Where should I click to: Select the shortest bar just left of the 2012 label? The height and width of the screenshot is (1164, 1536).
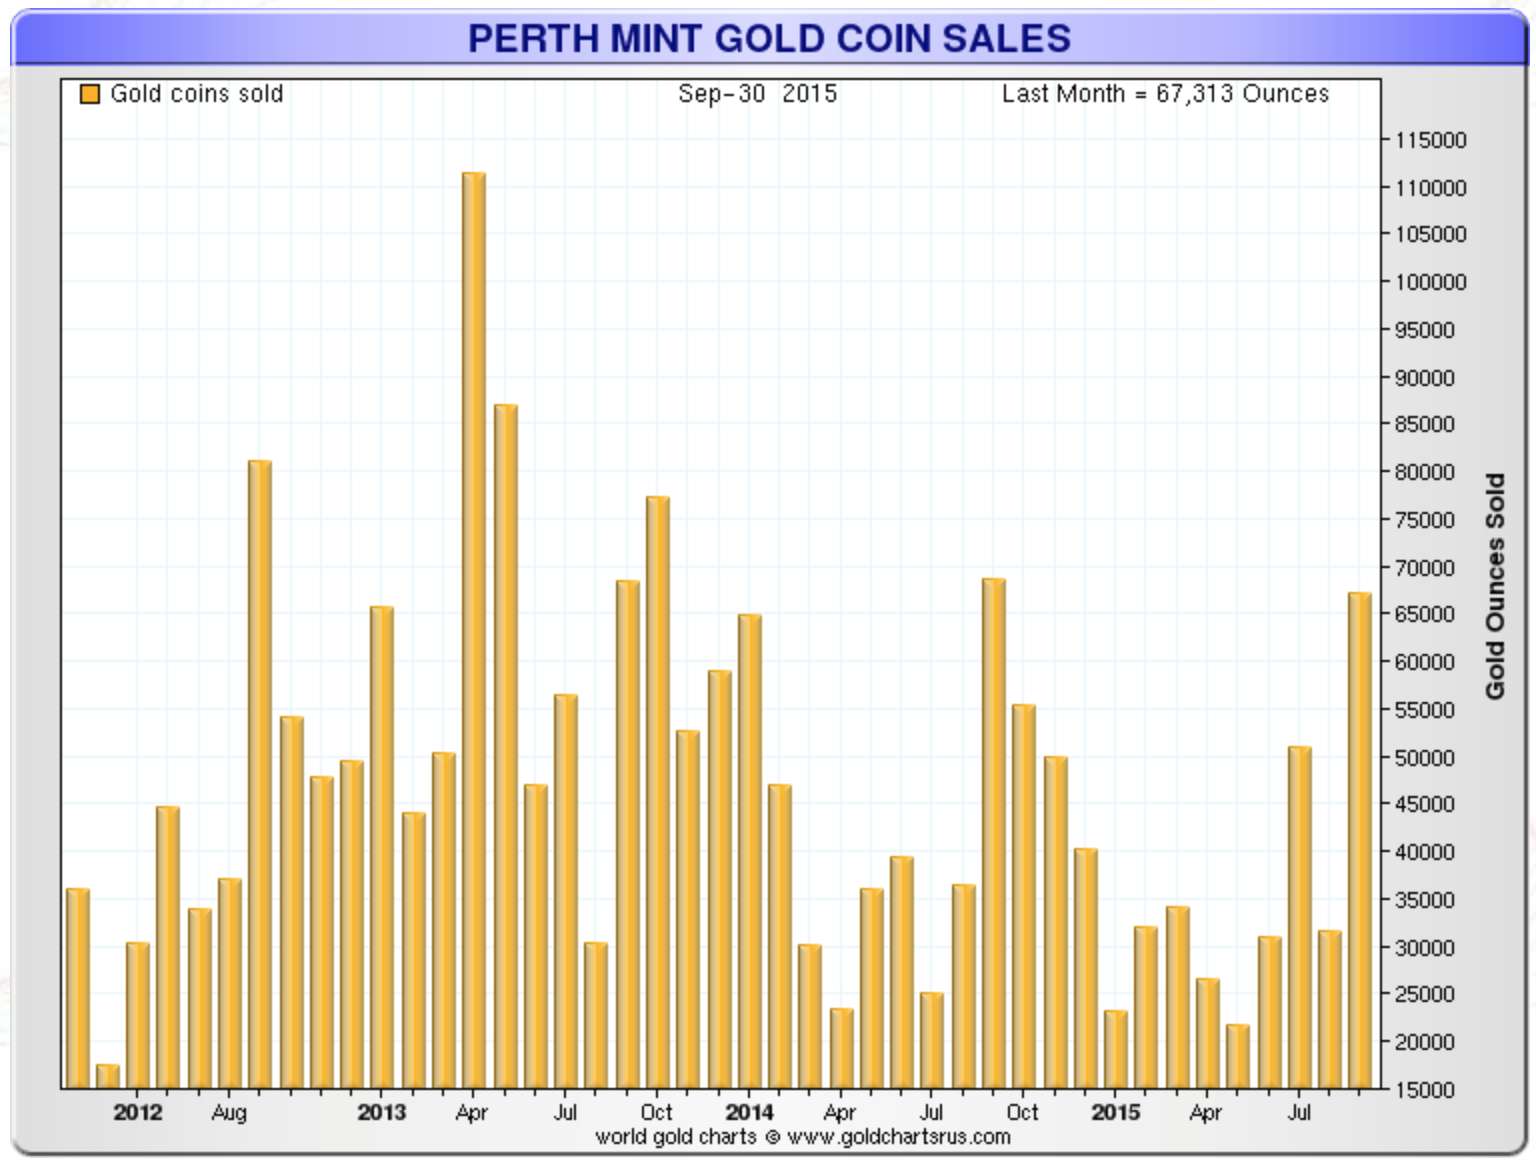[x=107, y=1076]
